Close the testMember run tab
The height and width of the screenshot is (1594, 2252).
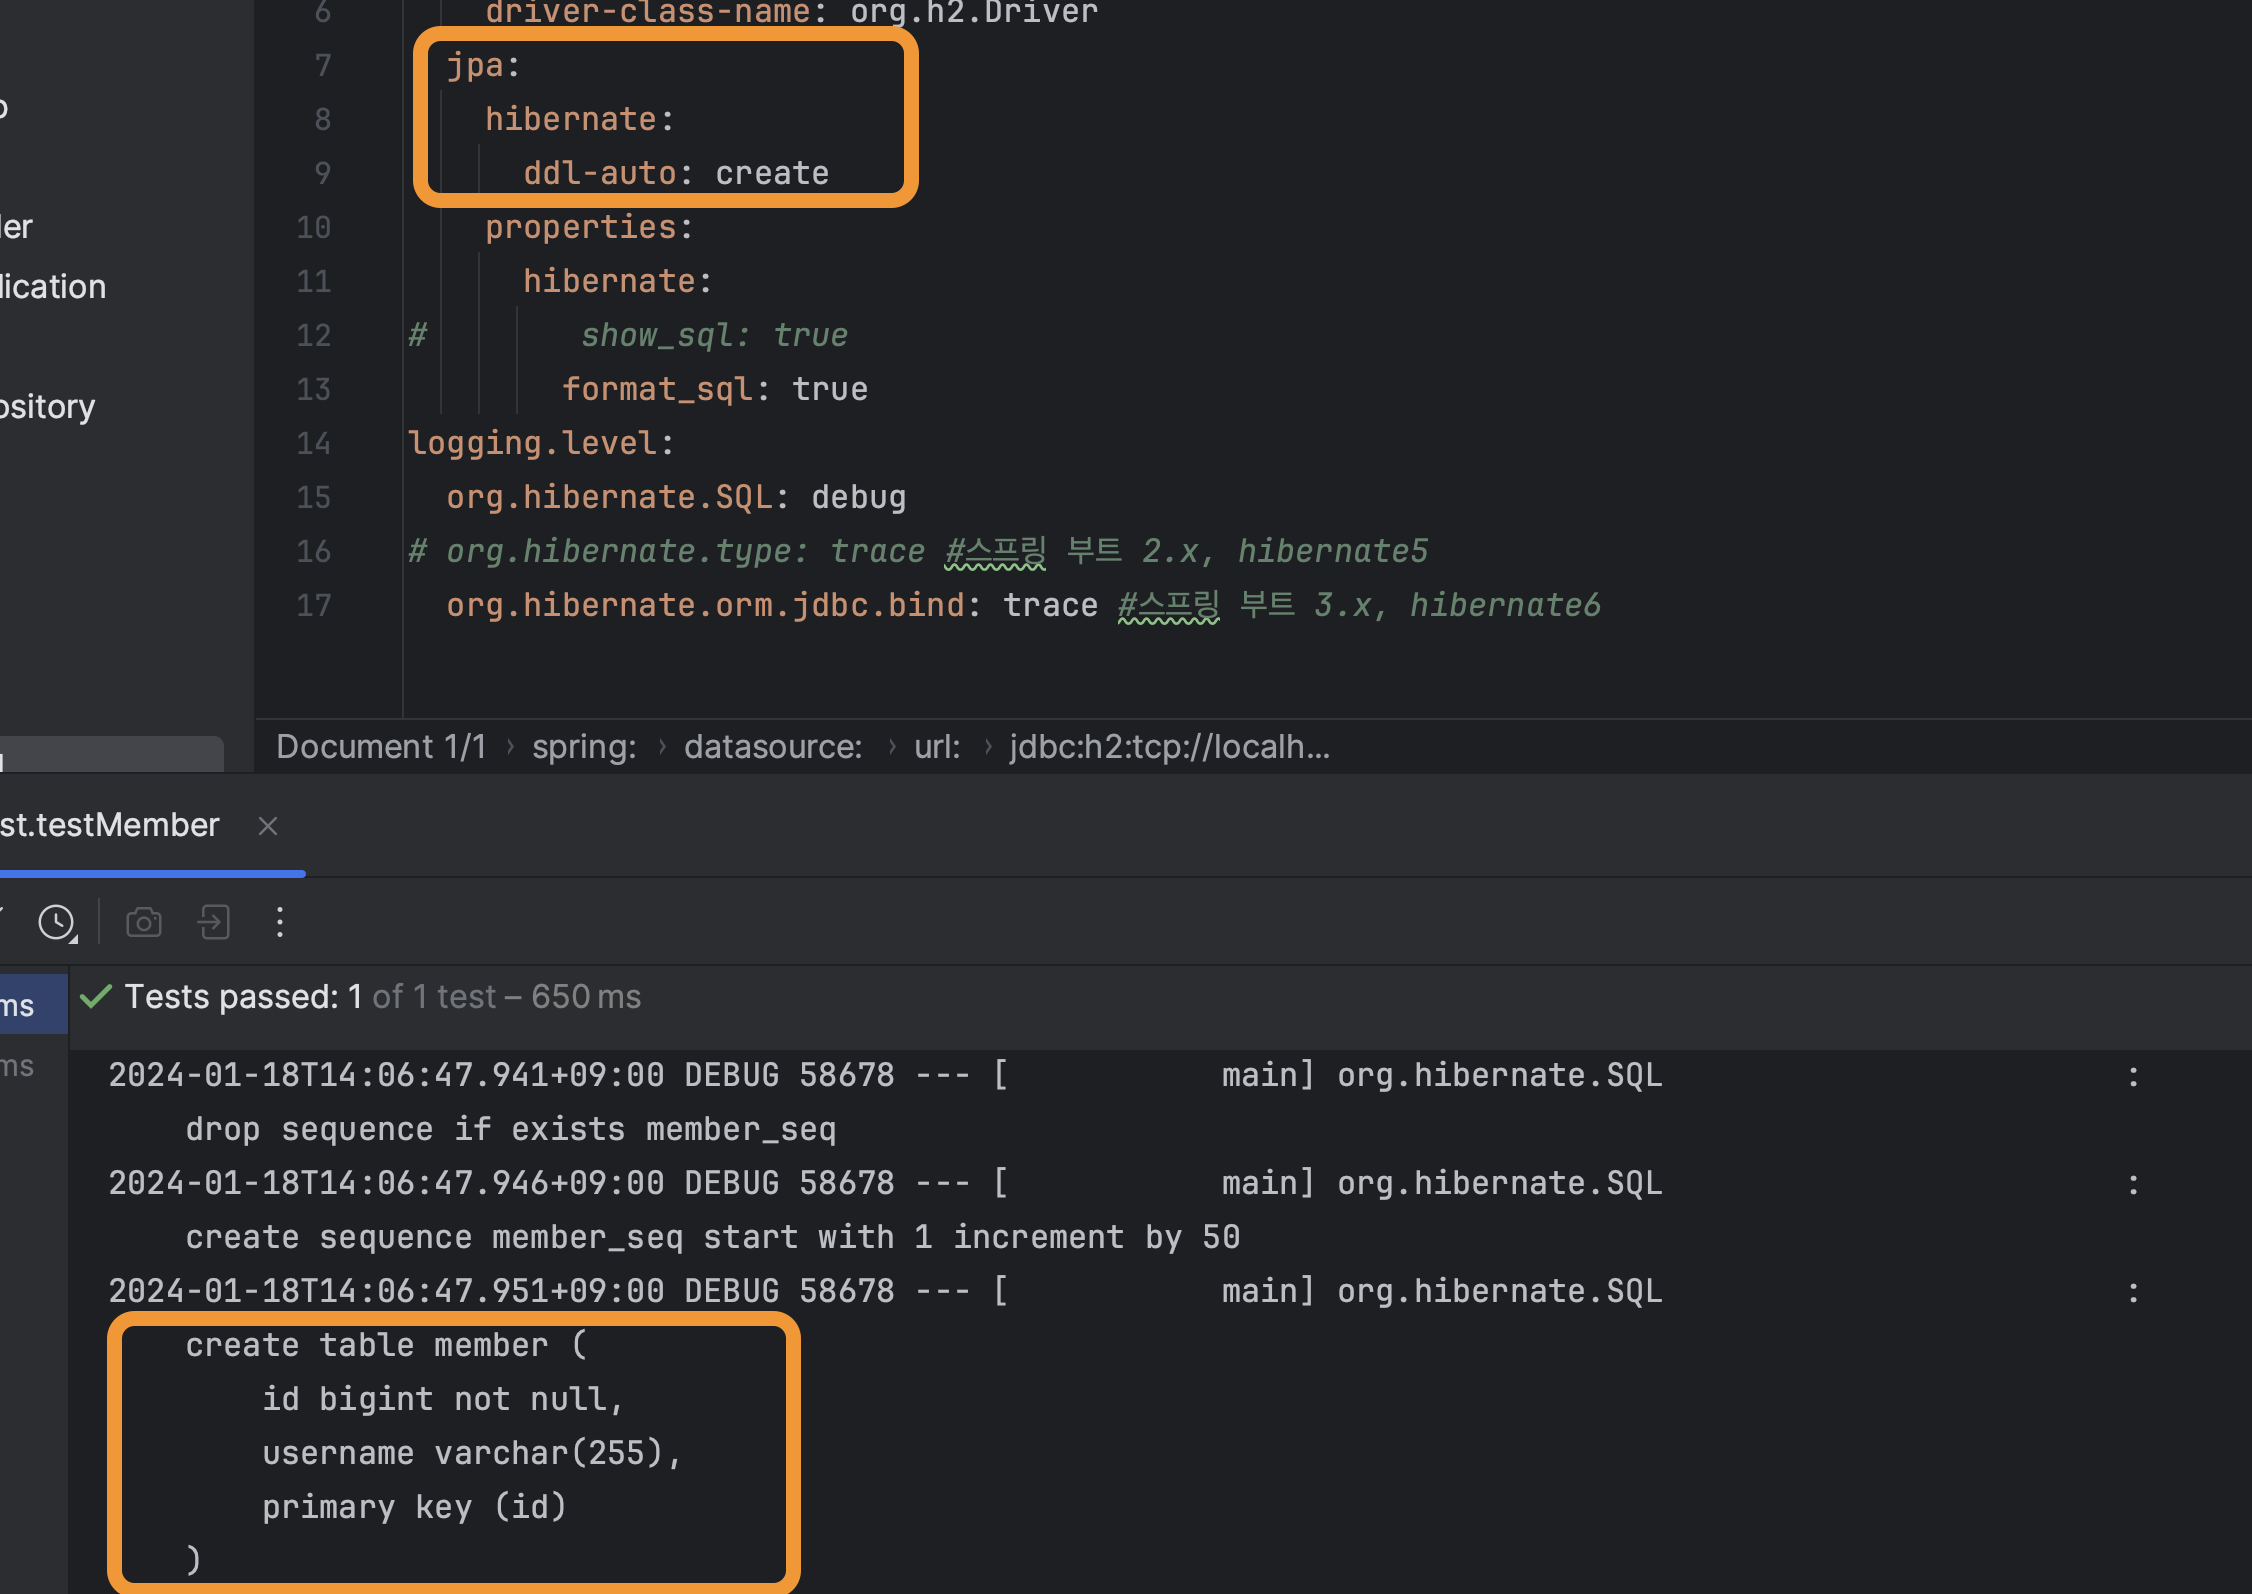point(267,826)
